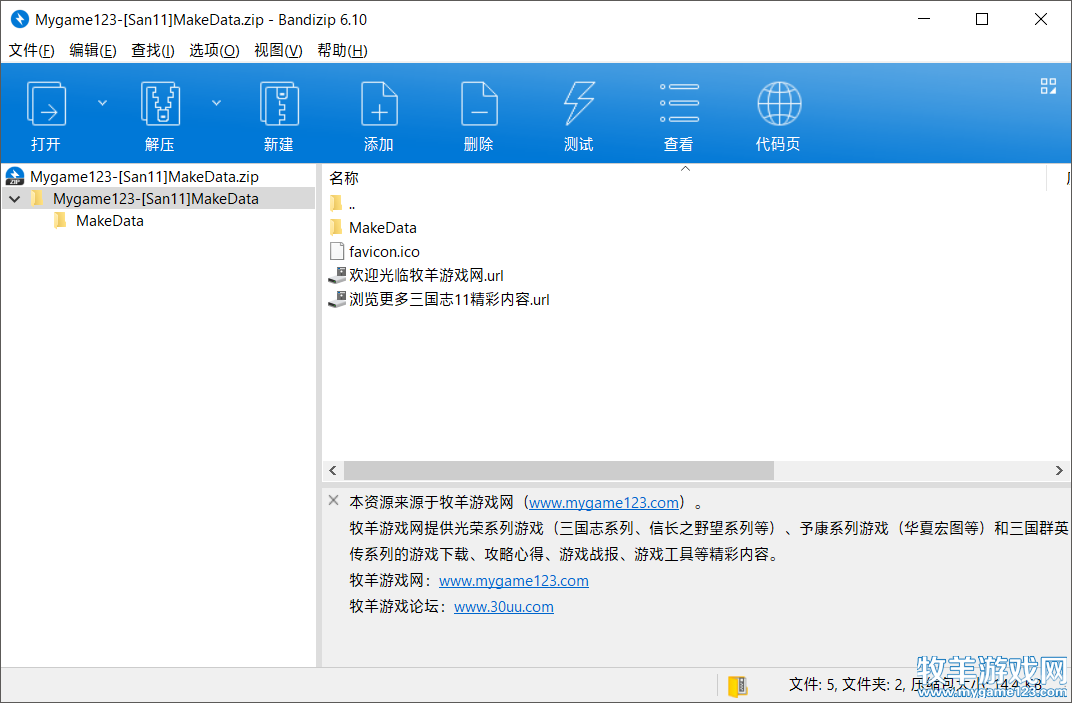This screenshot has width=1072, height=703.
Task: Expand the dropdown arrow beside 打开
Action: click(103, 103)
